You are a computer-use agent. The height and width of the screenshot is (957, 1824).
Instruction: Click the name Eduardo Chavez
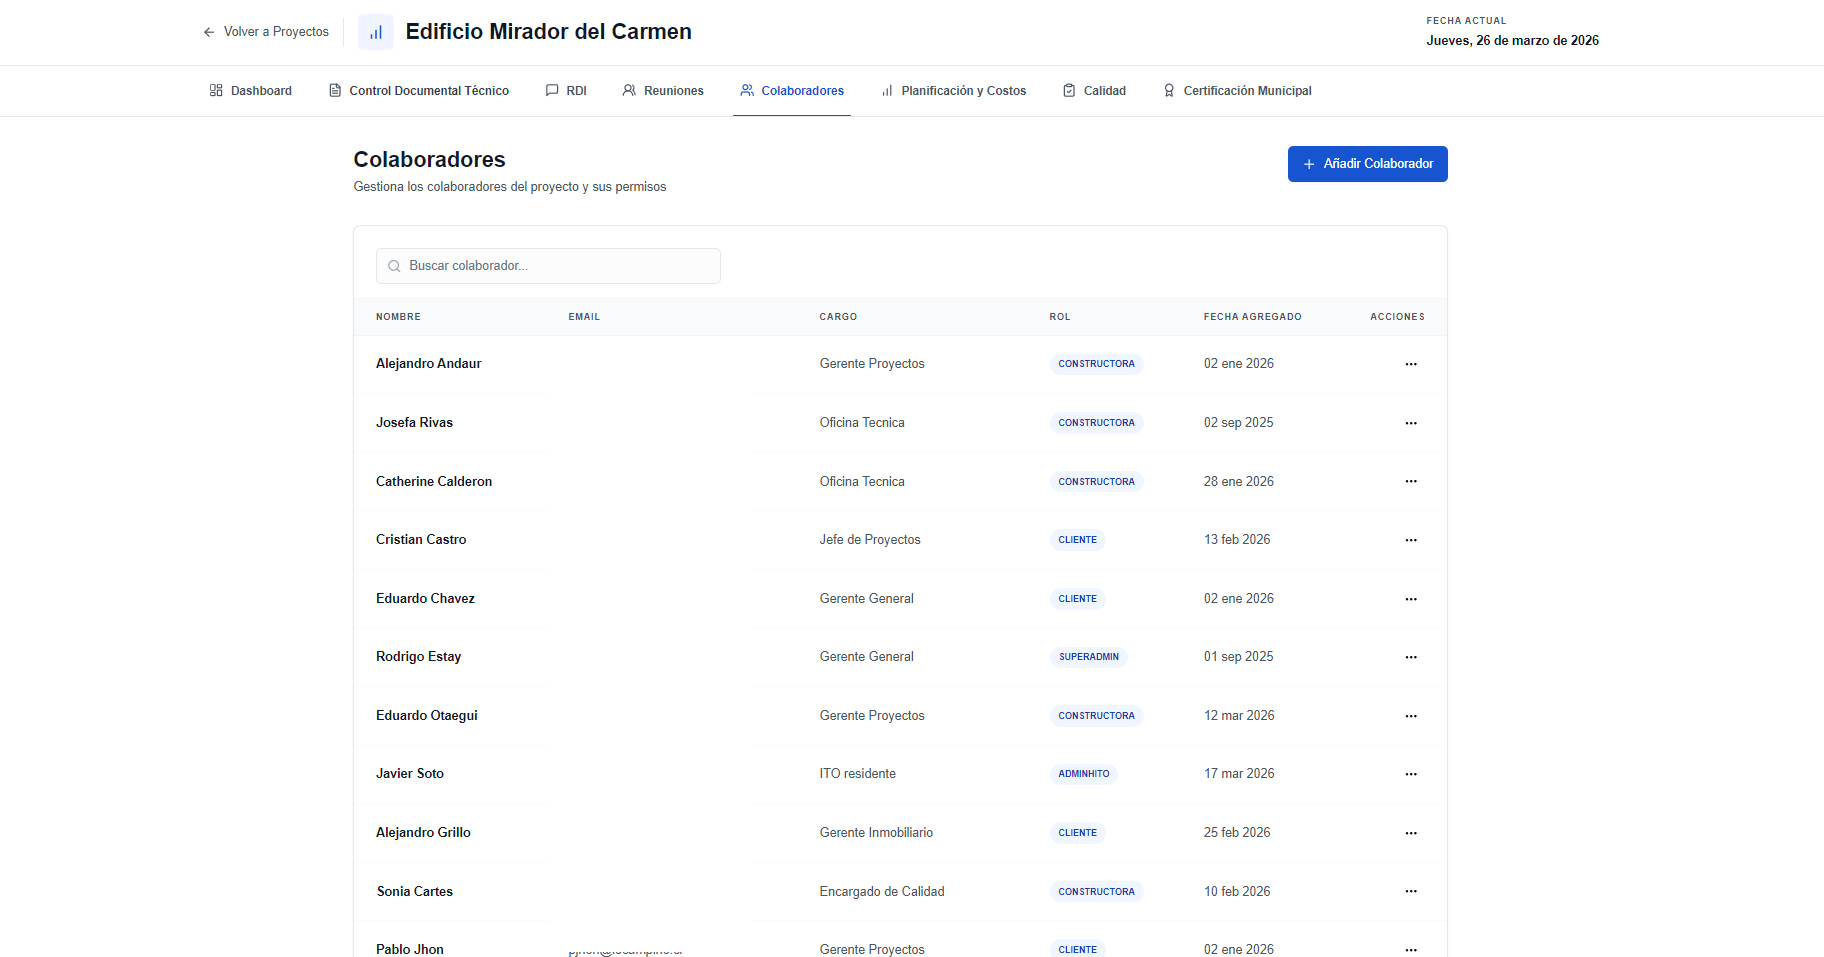click(x=425, y=599)
